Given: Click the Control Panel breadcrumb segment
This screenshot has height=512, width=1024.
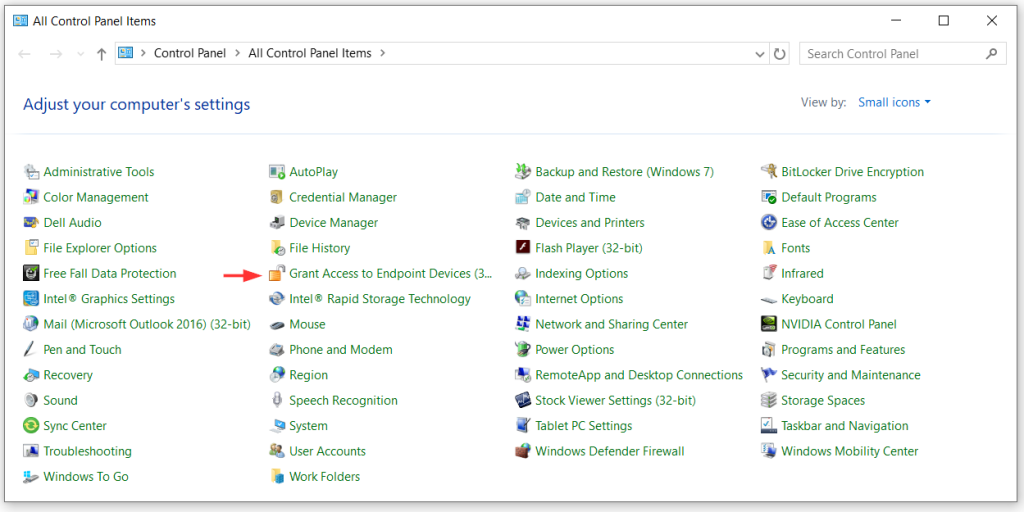Looking at the screenshot, I should tap(189, 54).
